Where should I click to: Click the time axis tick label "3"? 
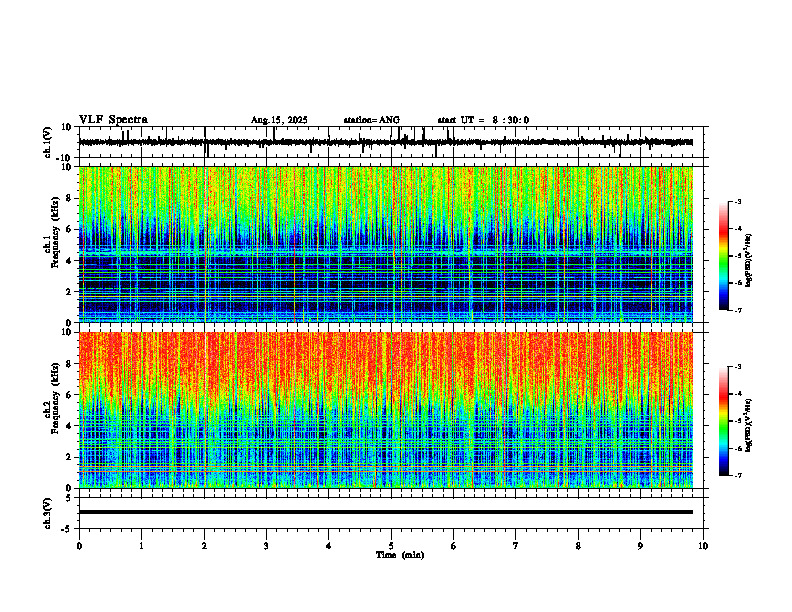point(266,546)
